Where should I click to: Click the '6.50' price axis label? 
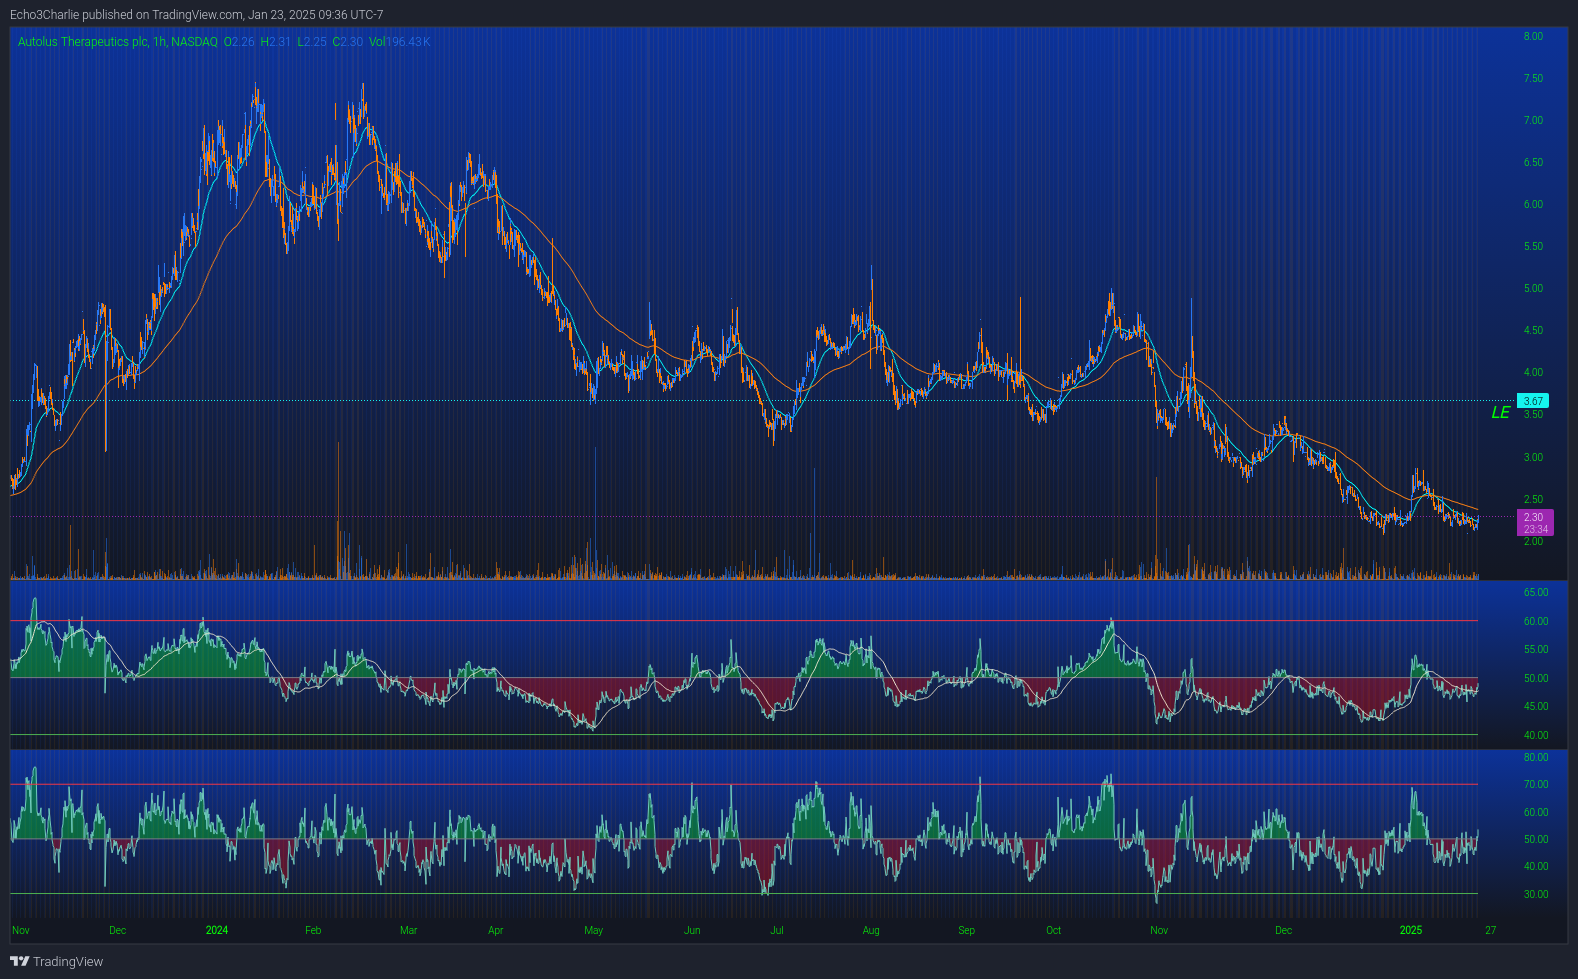(x=1533, y=162)
